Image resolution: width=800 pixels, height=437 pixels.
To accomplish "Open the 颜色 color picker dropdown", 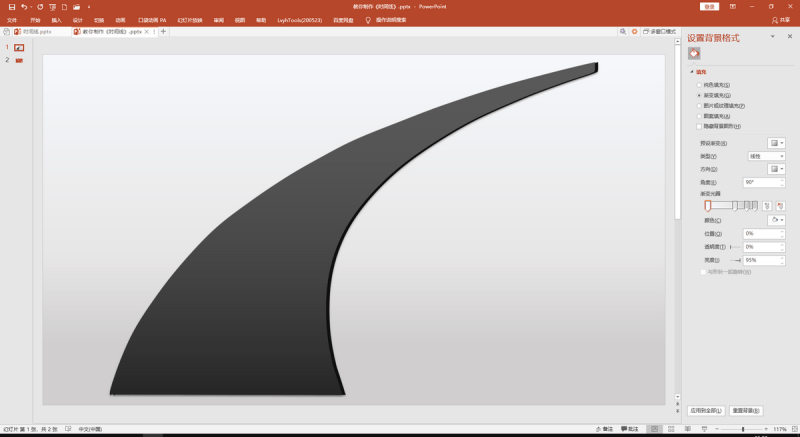I will pyautogui.click(x=775, y=219).
